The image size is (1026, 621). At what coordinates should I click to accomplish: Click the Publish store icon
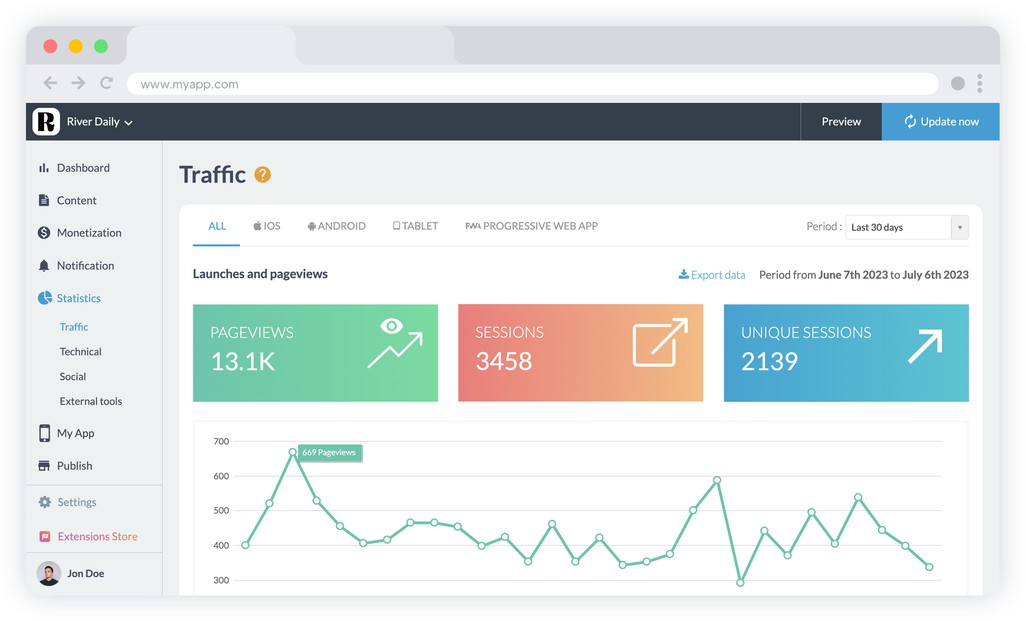(44, 466)
